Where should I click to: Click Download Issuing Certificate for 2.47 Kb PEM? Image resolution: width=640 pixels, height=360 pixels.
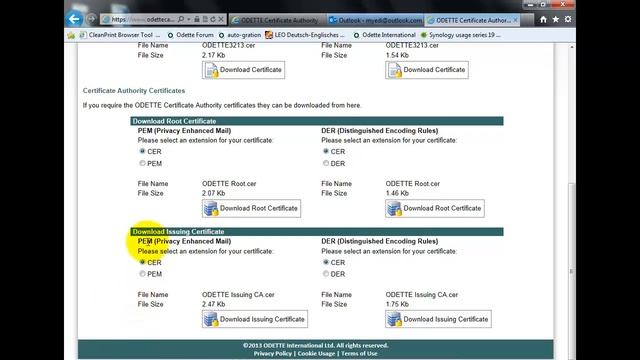point(255,319)
